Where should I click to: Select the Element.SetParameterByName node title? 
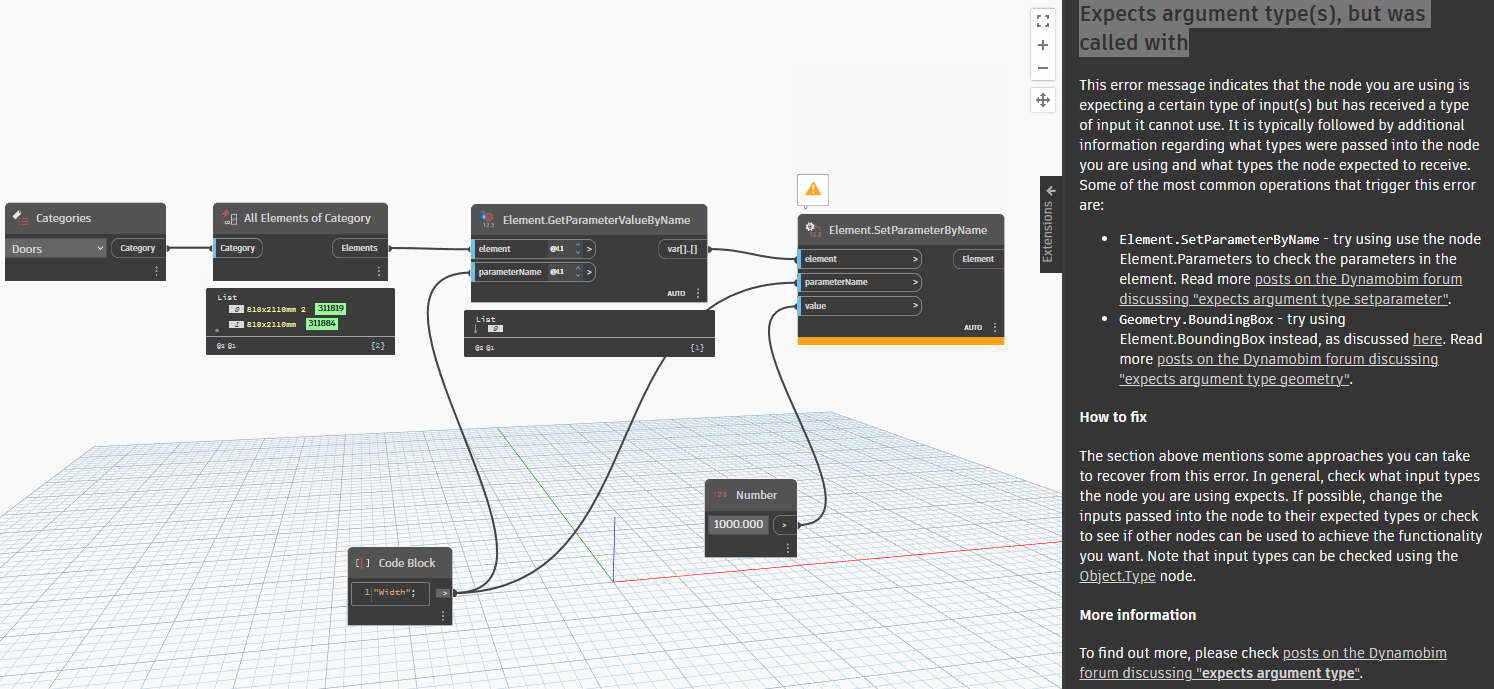tap(908, 230)
